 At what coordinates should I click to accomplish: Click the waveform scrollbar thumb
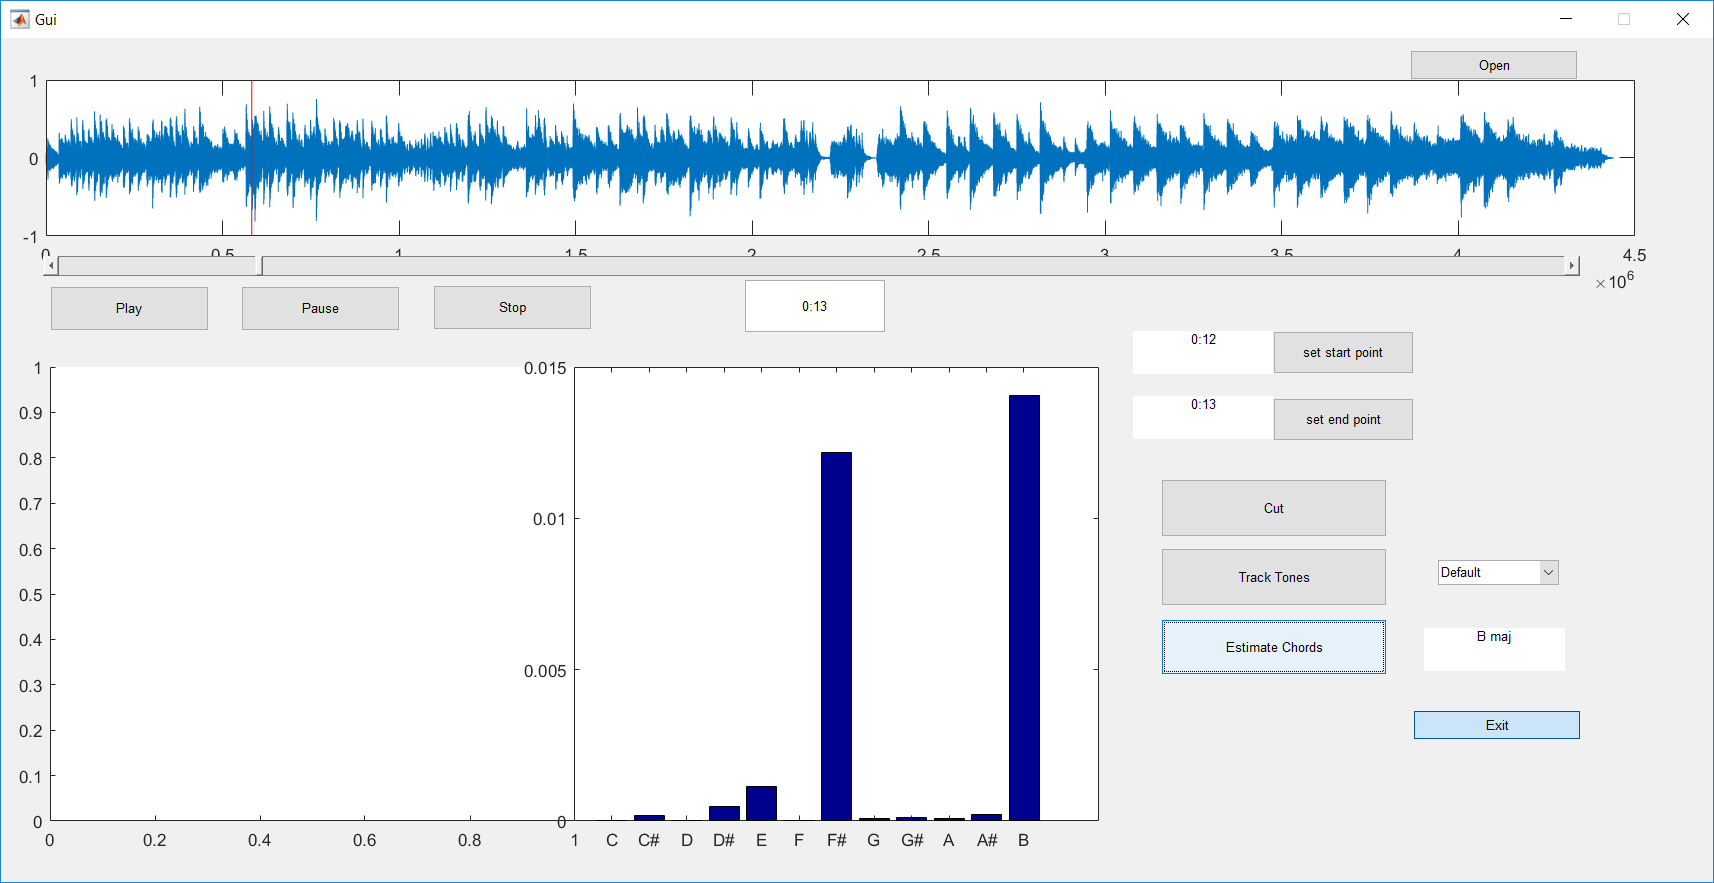(260, 265)
